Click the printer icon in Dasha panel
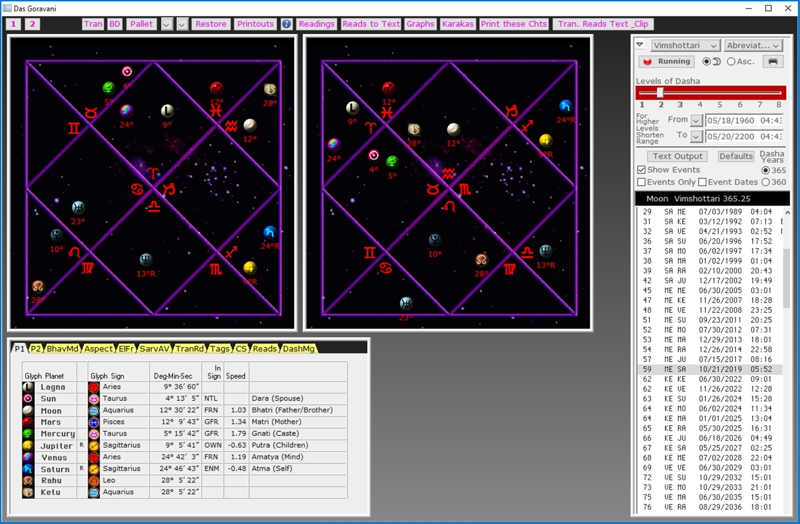Screen dimensions: 800x524 tap(772, 61)
